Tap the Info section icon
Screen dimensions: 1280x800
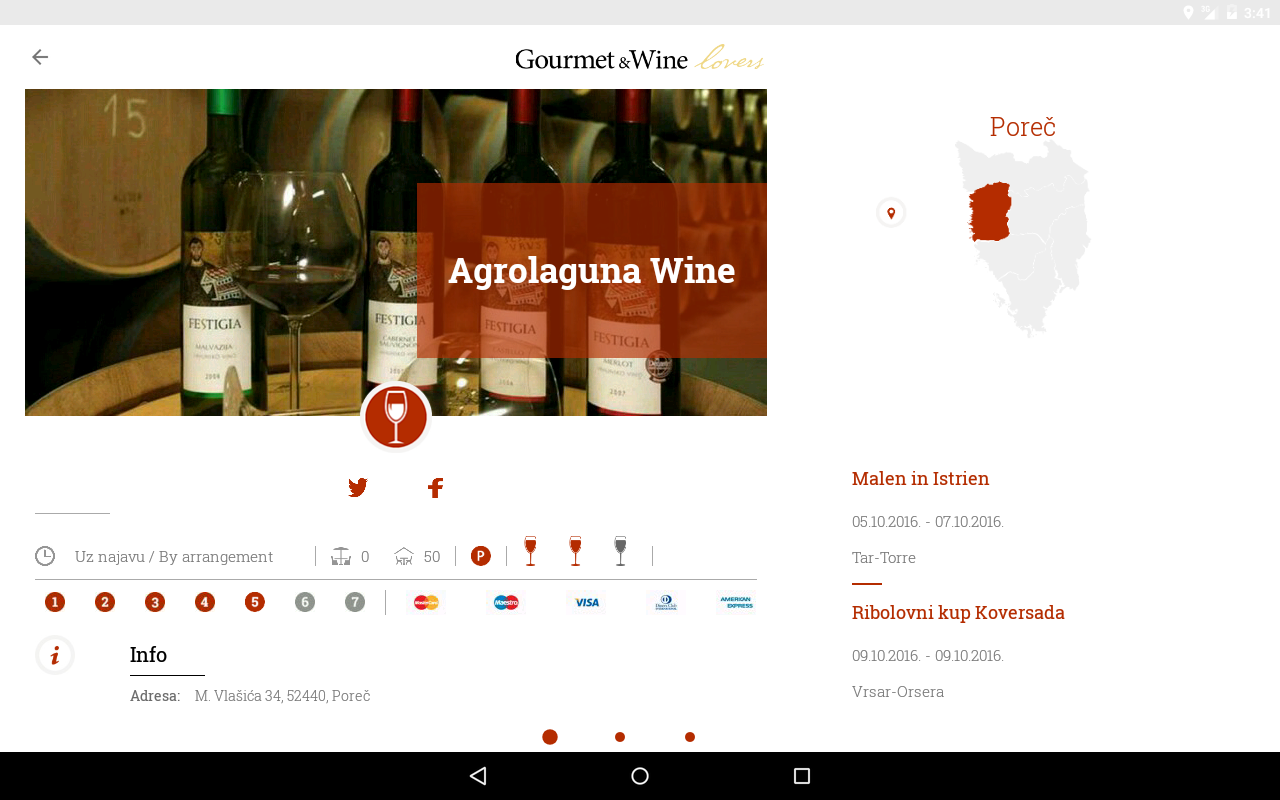(55, 655)
